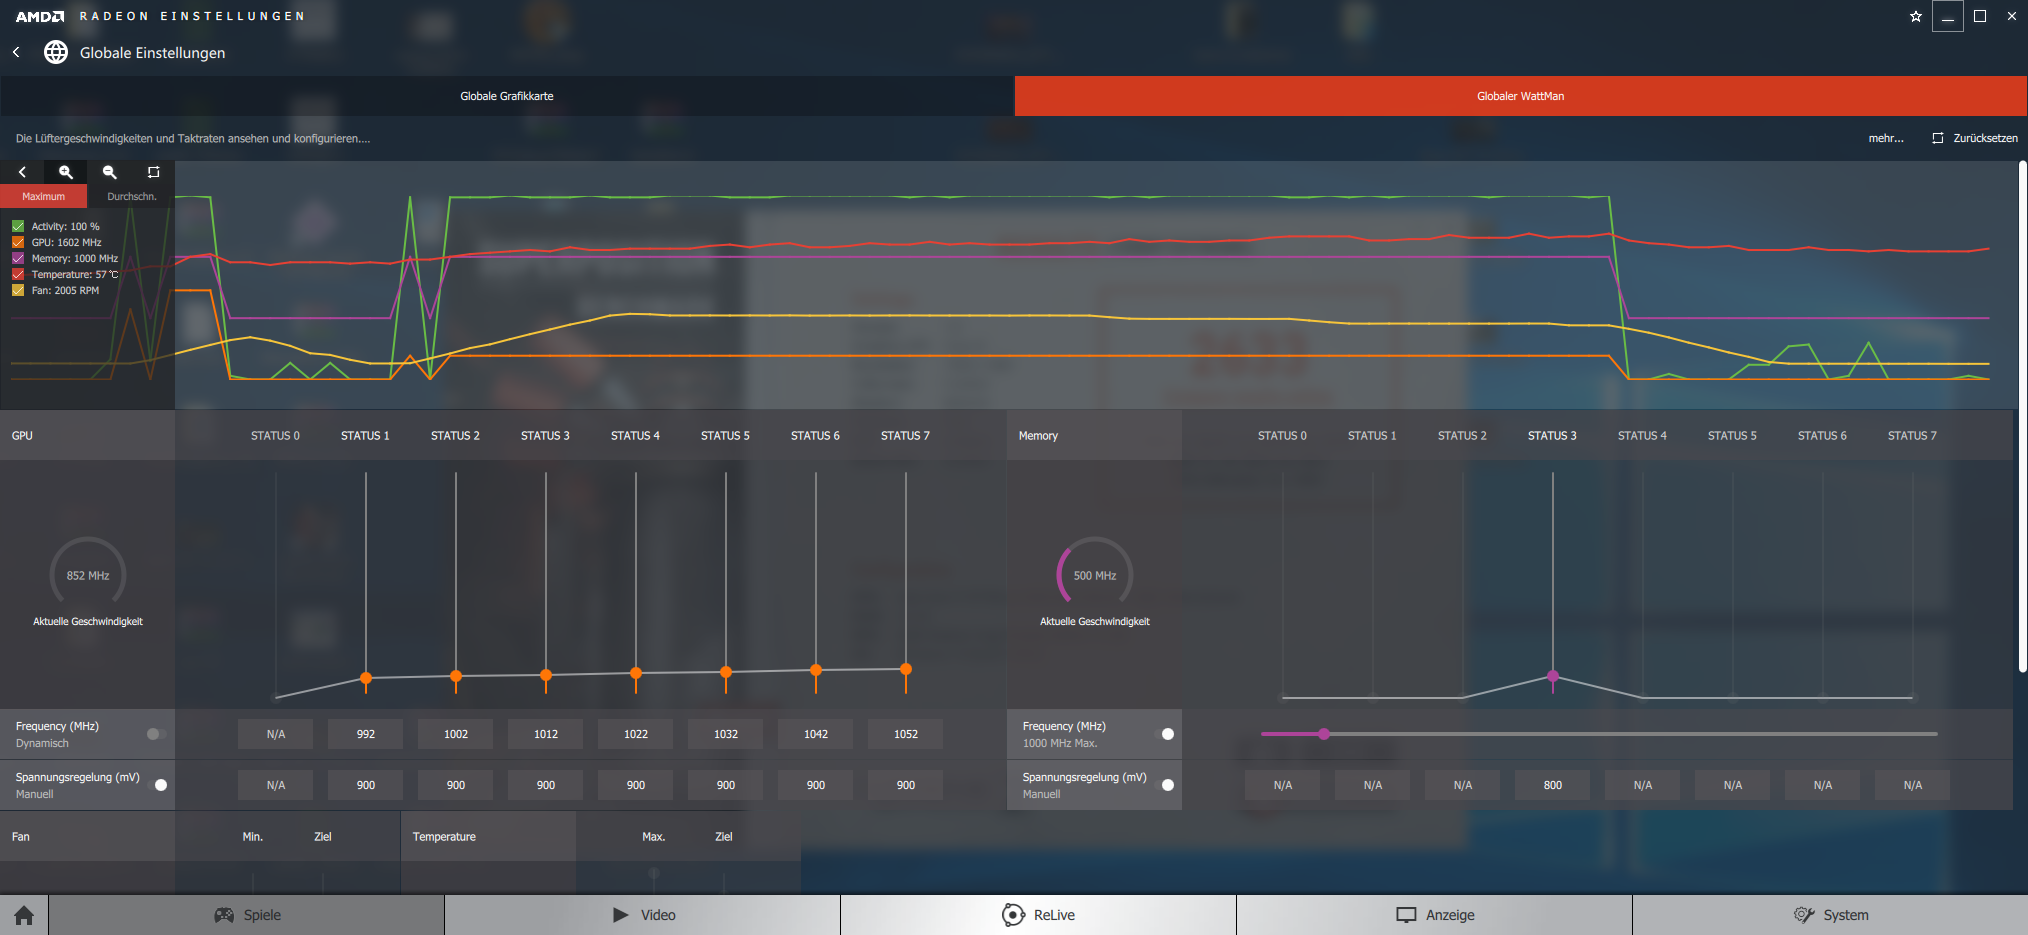Screen dimensions: 2028x935
Task: Open the Spiele bottom tab
Action: coord(247,915)
